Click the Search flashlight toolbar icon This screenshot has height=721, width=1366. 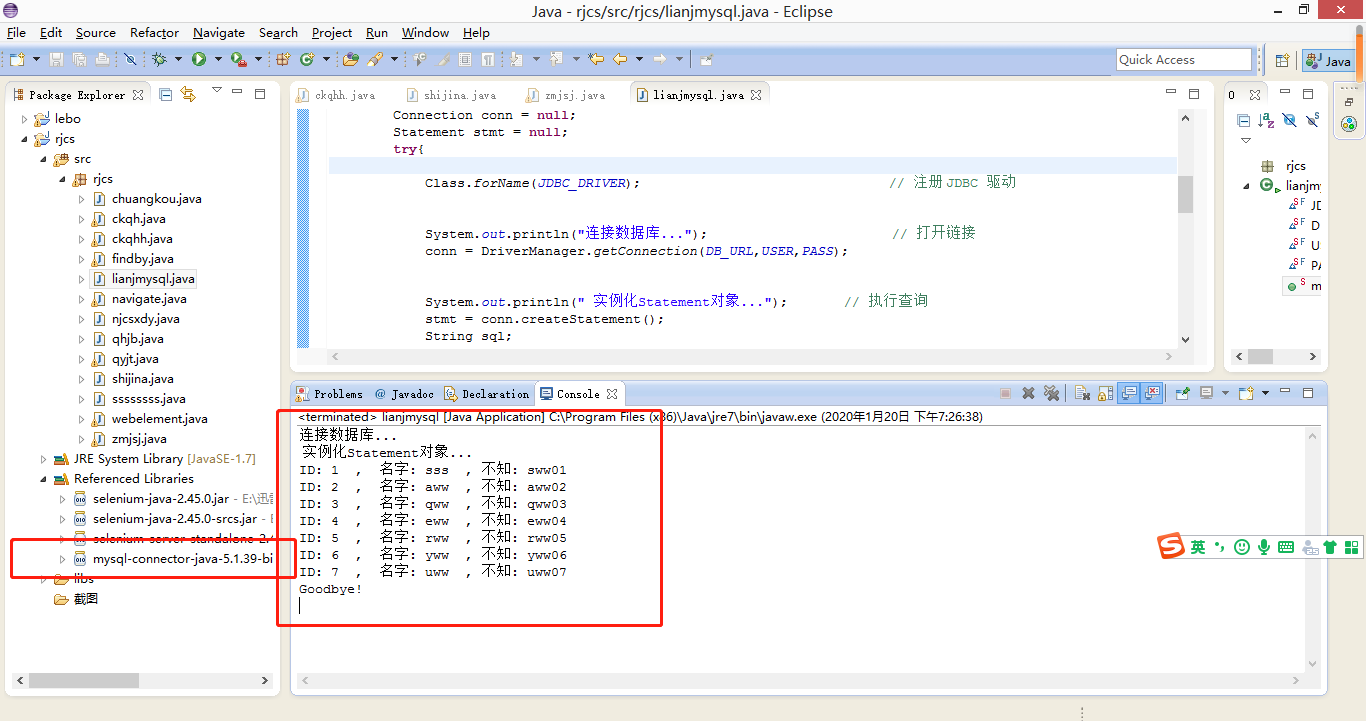tap(375, 60)
